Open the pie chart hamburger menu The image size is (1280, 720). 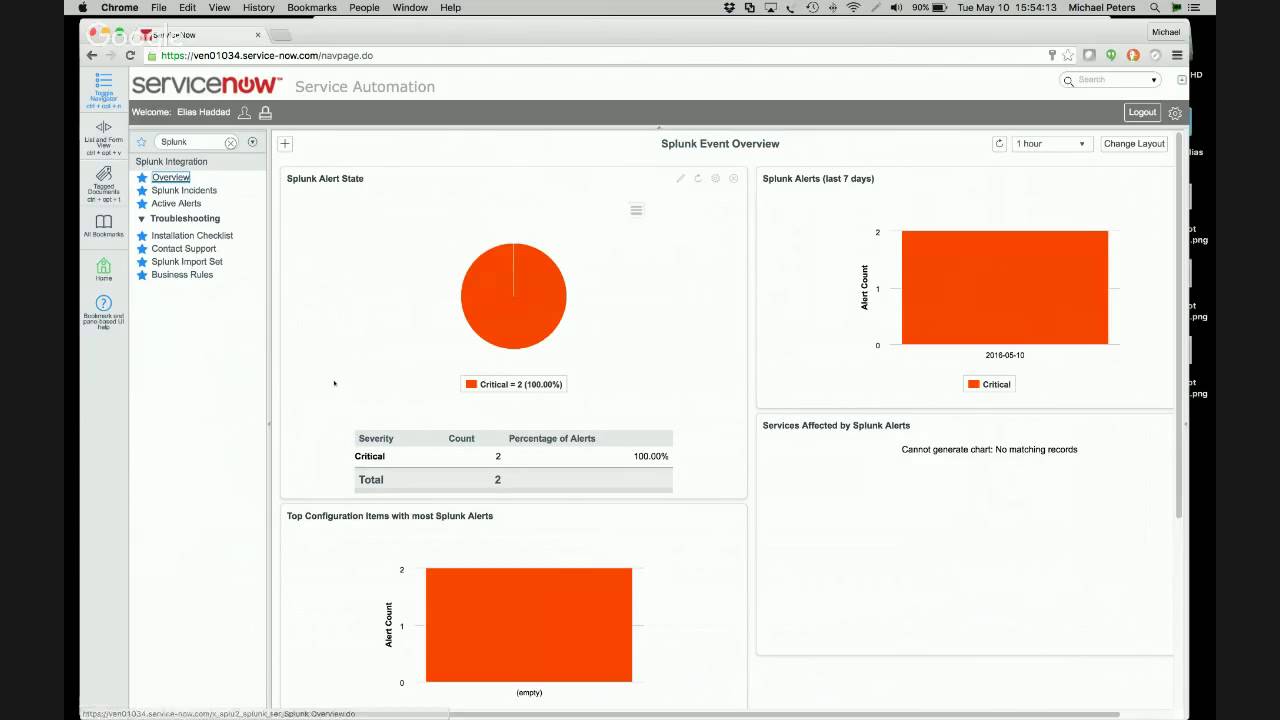(636, 210)
